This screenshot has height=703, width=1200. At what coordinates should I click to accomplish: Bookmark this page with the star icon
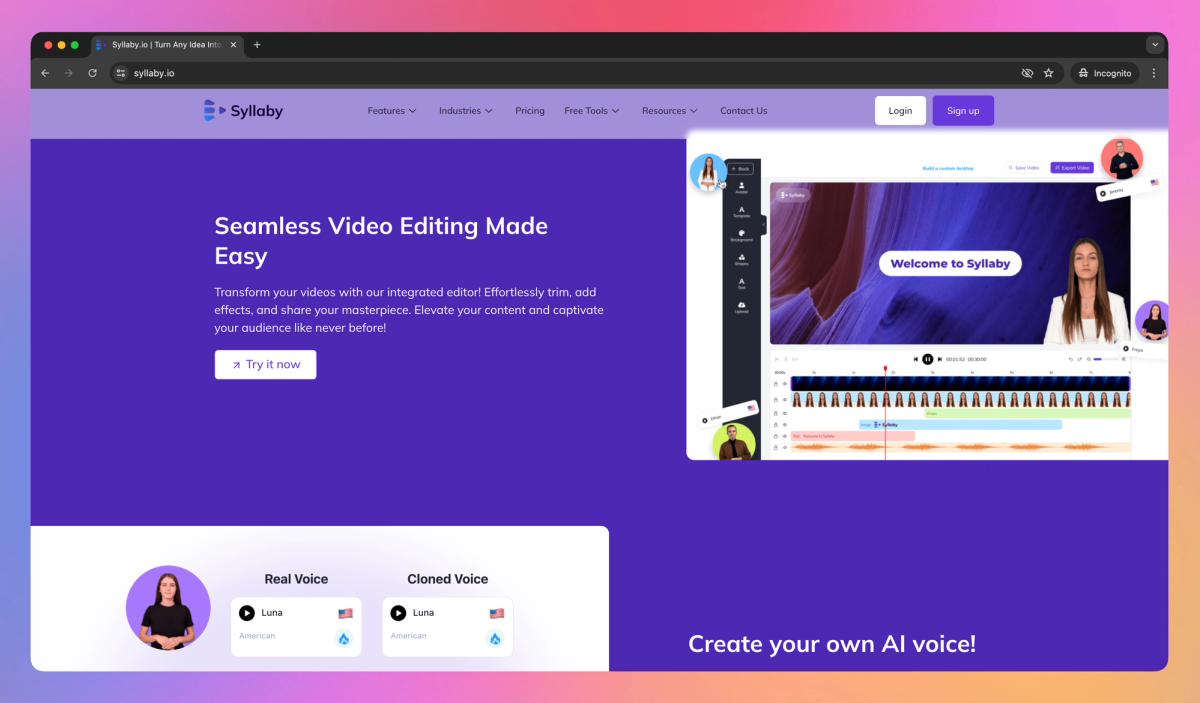[x=1049, y=73]
